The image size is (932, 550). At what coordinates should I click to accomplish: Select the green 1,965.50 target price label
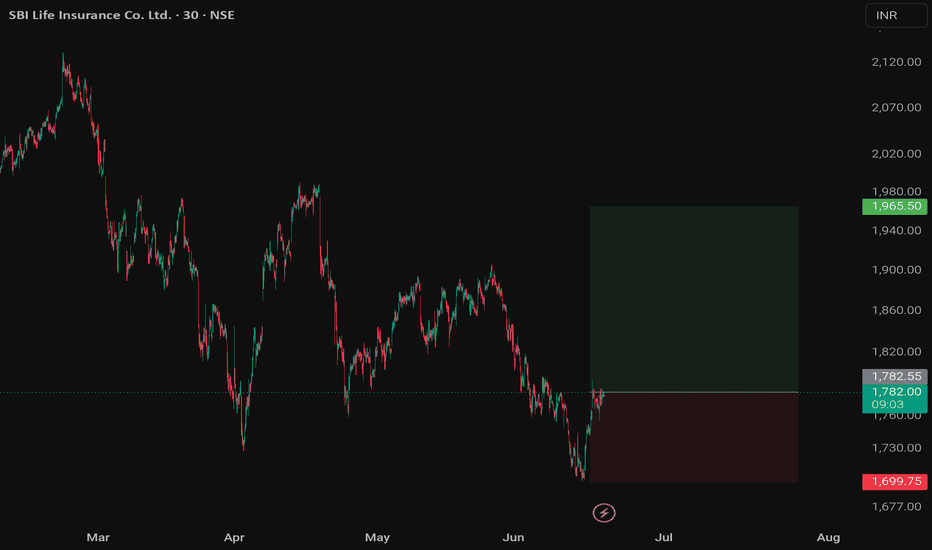[x=895, y=206]
